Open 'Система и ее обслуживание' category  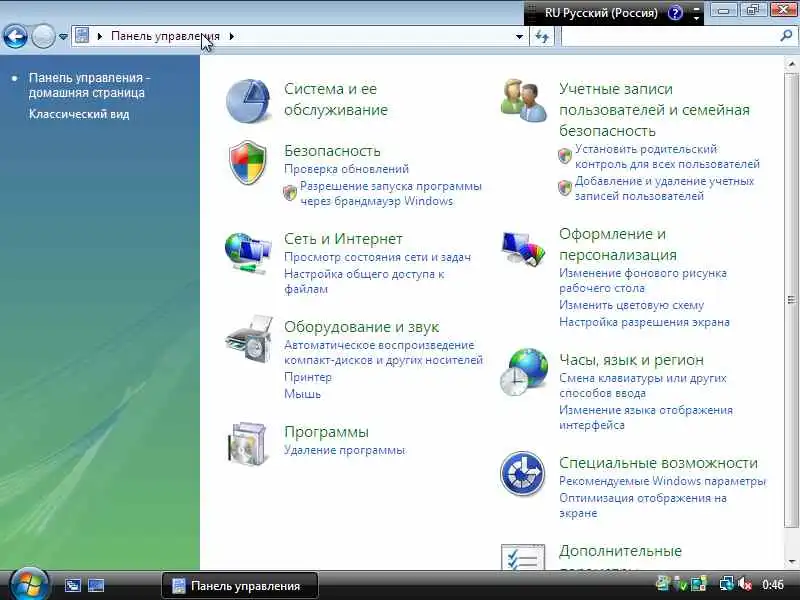(336, 99)
